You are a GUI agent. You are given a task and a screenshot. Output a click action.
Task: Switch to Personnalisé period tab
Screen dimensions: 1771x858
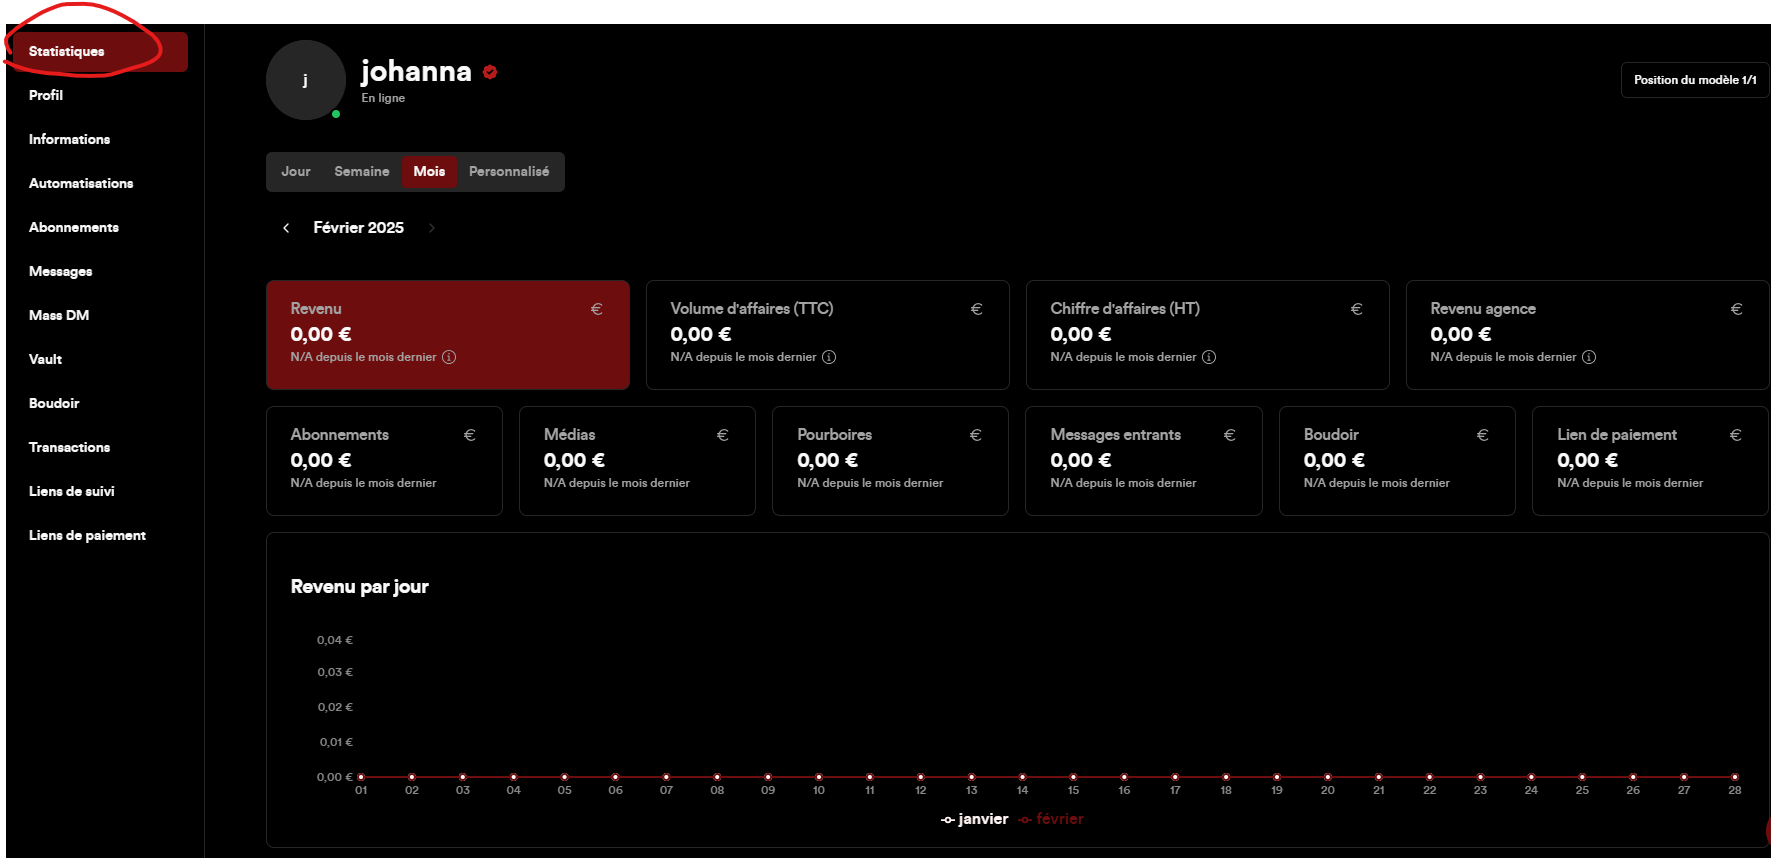[509, 171]
